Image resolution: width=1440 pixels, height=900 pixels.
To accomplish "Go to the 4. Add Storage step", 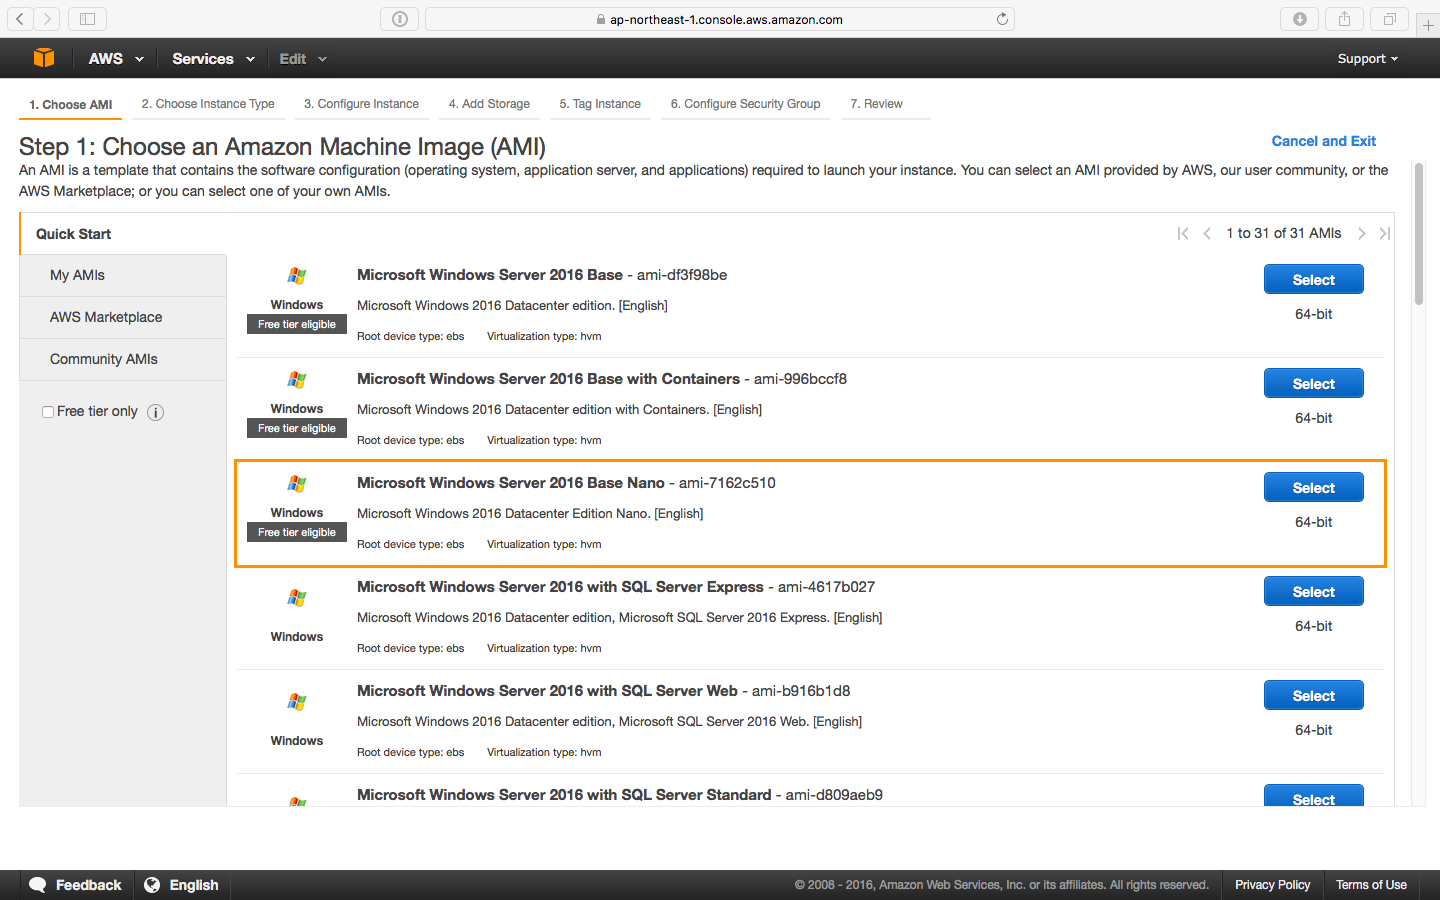I will 489,104.
